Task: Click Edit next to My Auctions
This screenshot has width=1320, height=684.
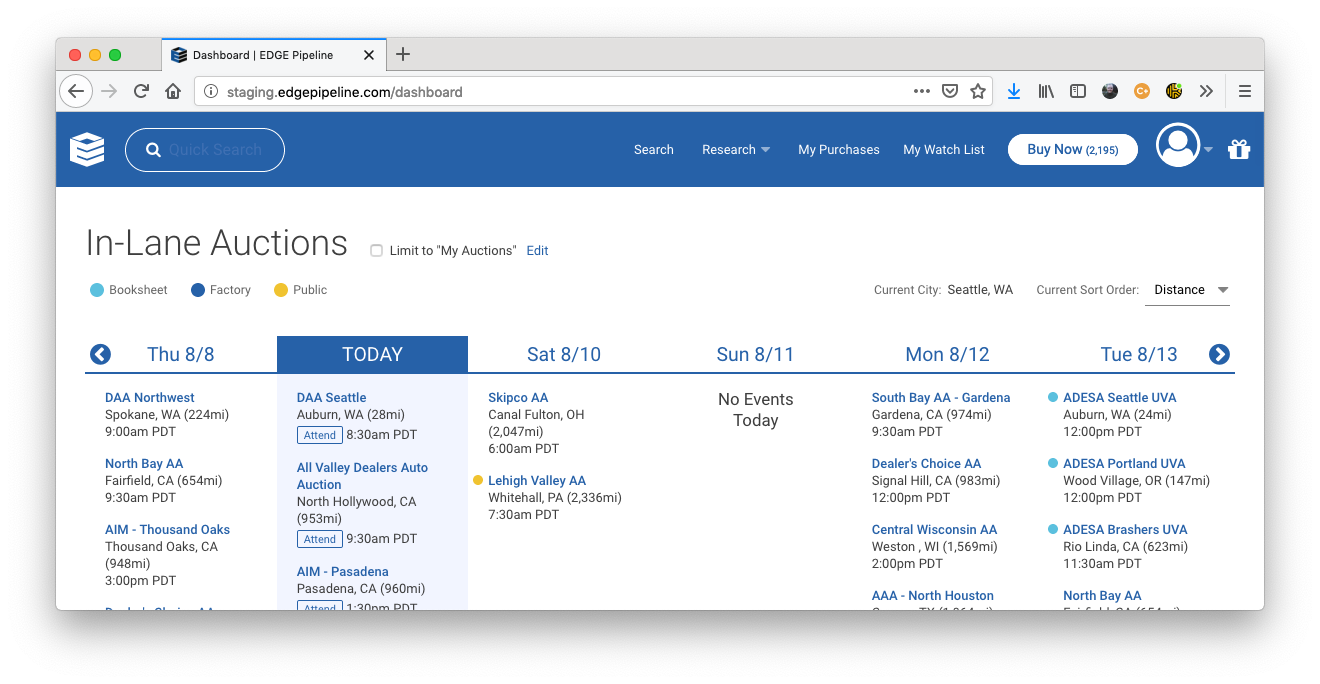Action: click(538, 251)
